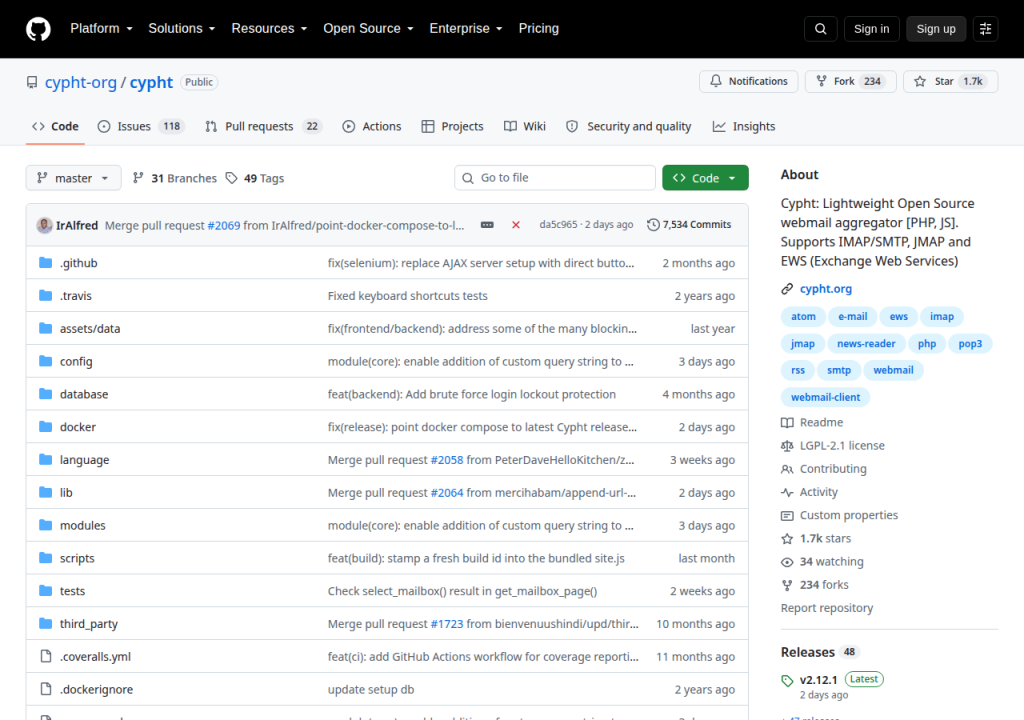Click the Sign up button

click(936, 29)
